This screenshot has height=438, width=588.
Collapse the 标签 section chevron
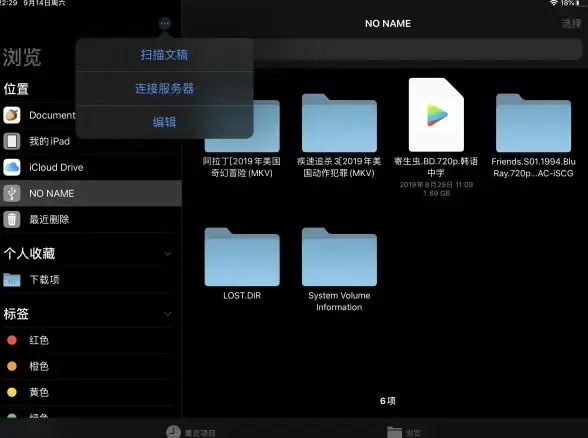pos(168,314)
